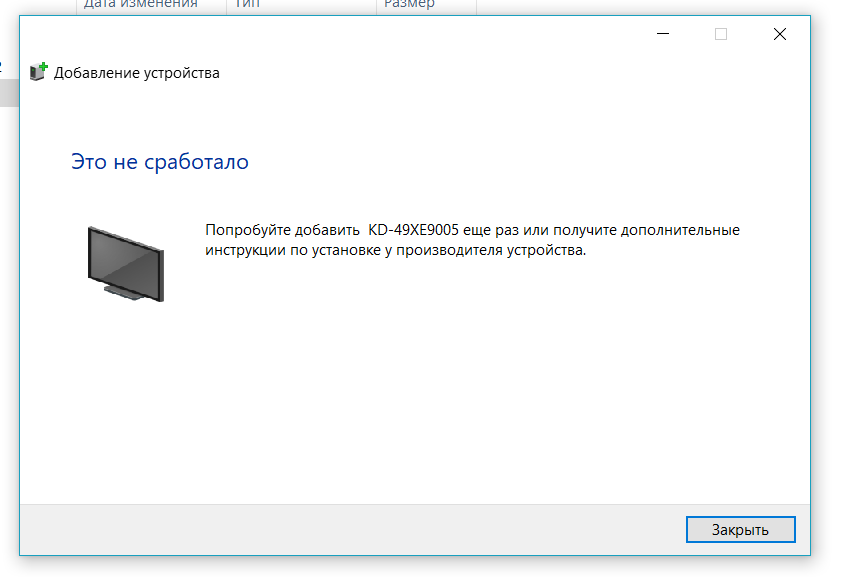Viewport: 860px width, 577px height.
Task: Click the screen of the TV illustration
Action: (124, 255)
